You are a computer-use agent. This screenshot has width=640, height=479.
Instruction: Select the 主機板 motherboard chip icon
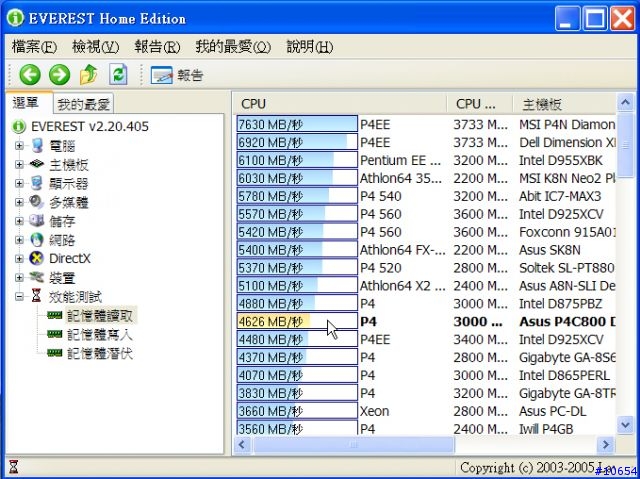(x=37, y=164)
